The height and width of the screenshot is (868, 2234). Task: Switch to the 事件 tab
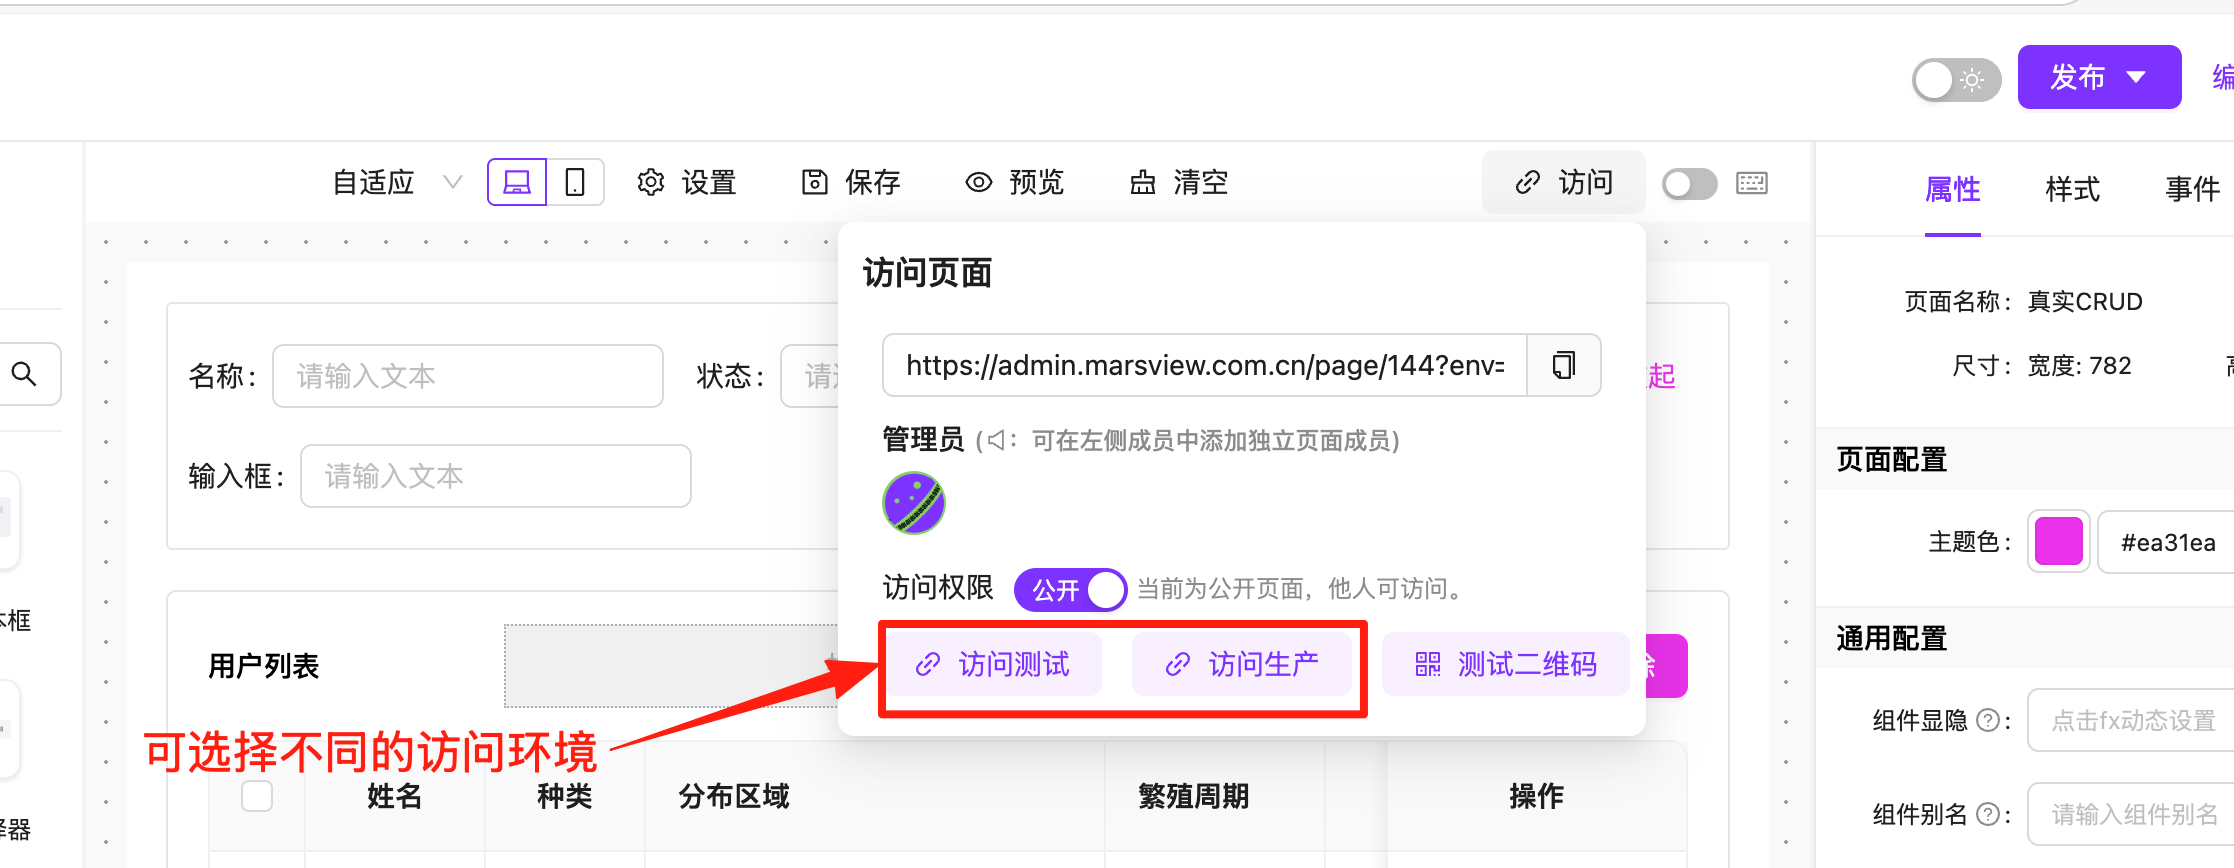pyautogui.click(x=2192, y=189)
